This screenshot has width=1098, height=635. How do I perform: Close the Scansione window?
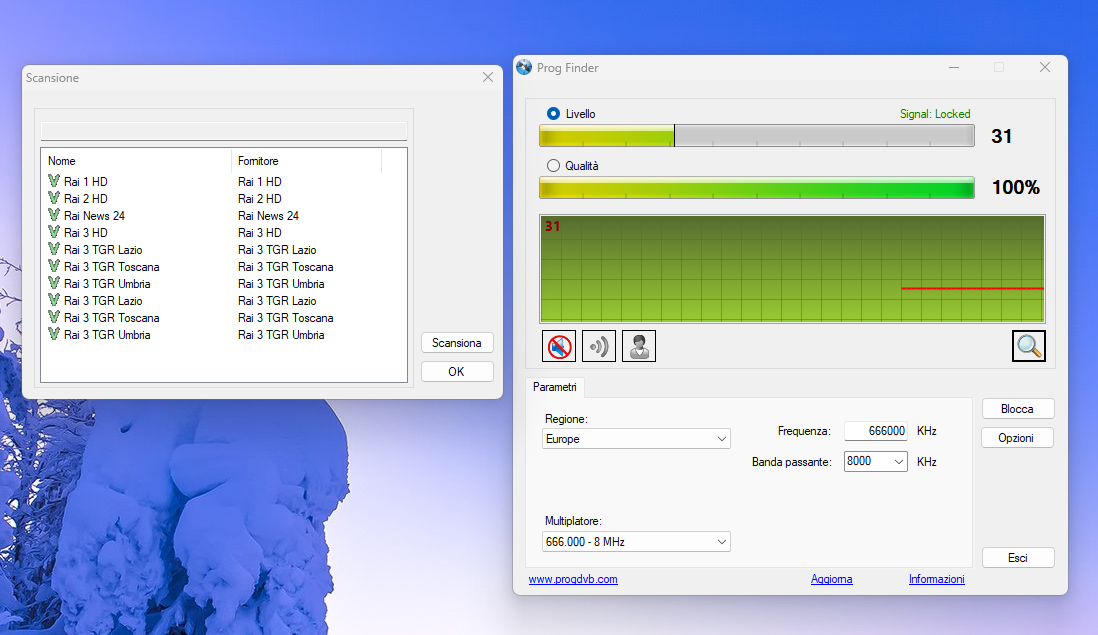tap(488, 77)
